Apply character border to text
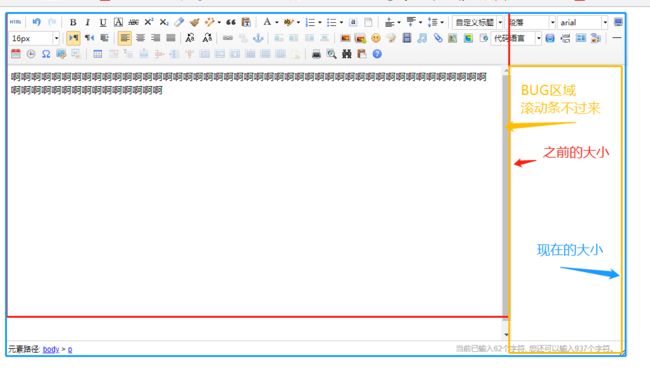The height and width of the screenshot is (376, 650). click(x=118, y=22)
